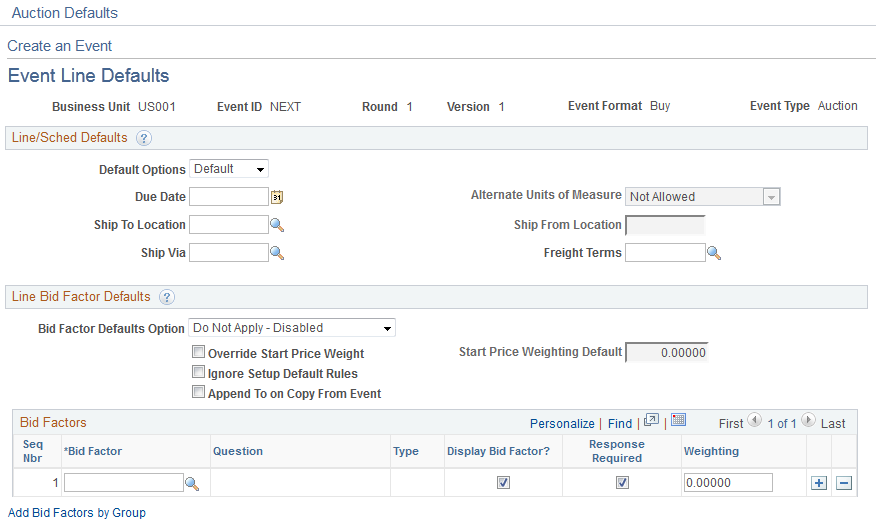Look up Ship To Location values
Image resolution: width=876 pixels, height=525 pixels.
277,225
